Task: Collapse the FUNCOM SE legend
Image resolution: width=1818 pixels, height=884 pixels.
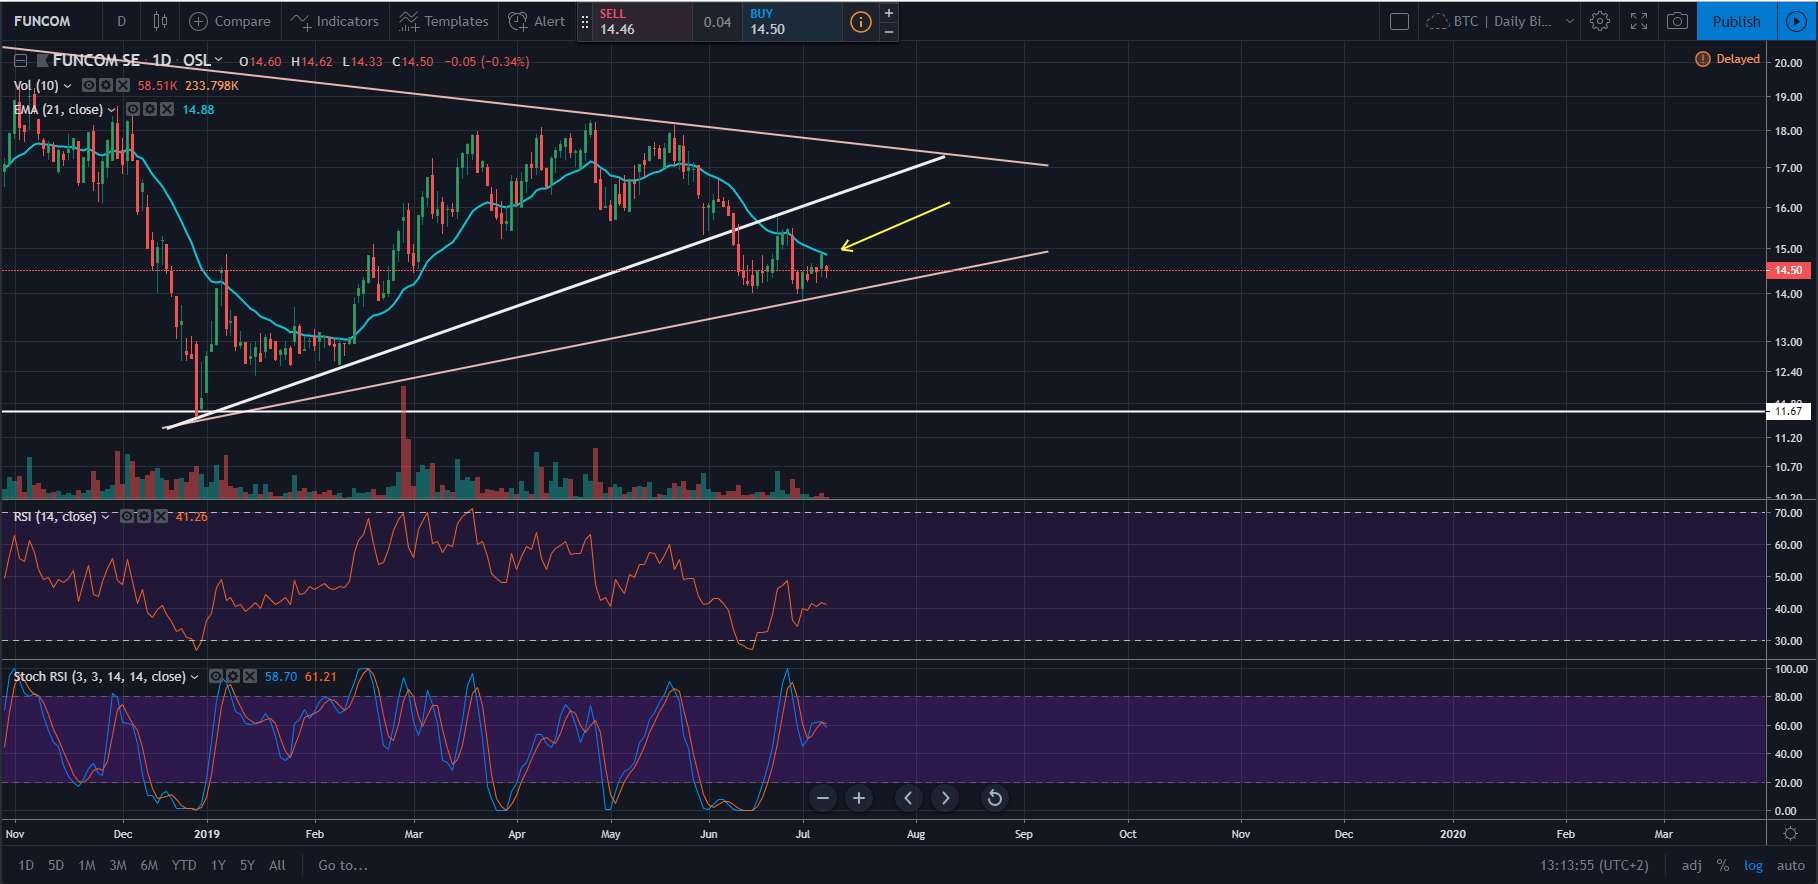Action: point(20,61)
